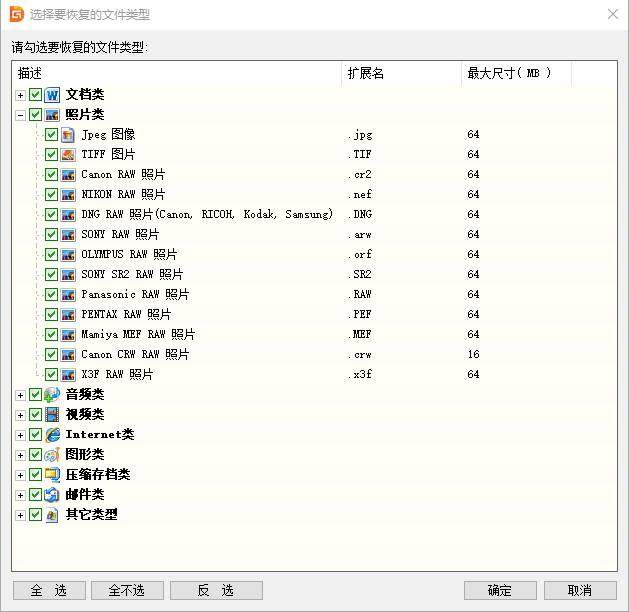Click the Word icon beside 文档类
The height and width of the screenshot is (612, 629).
coord(53,94)
